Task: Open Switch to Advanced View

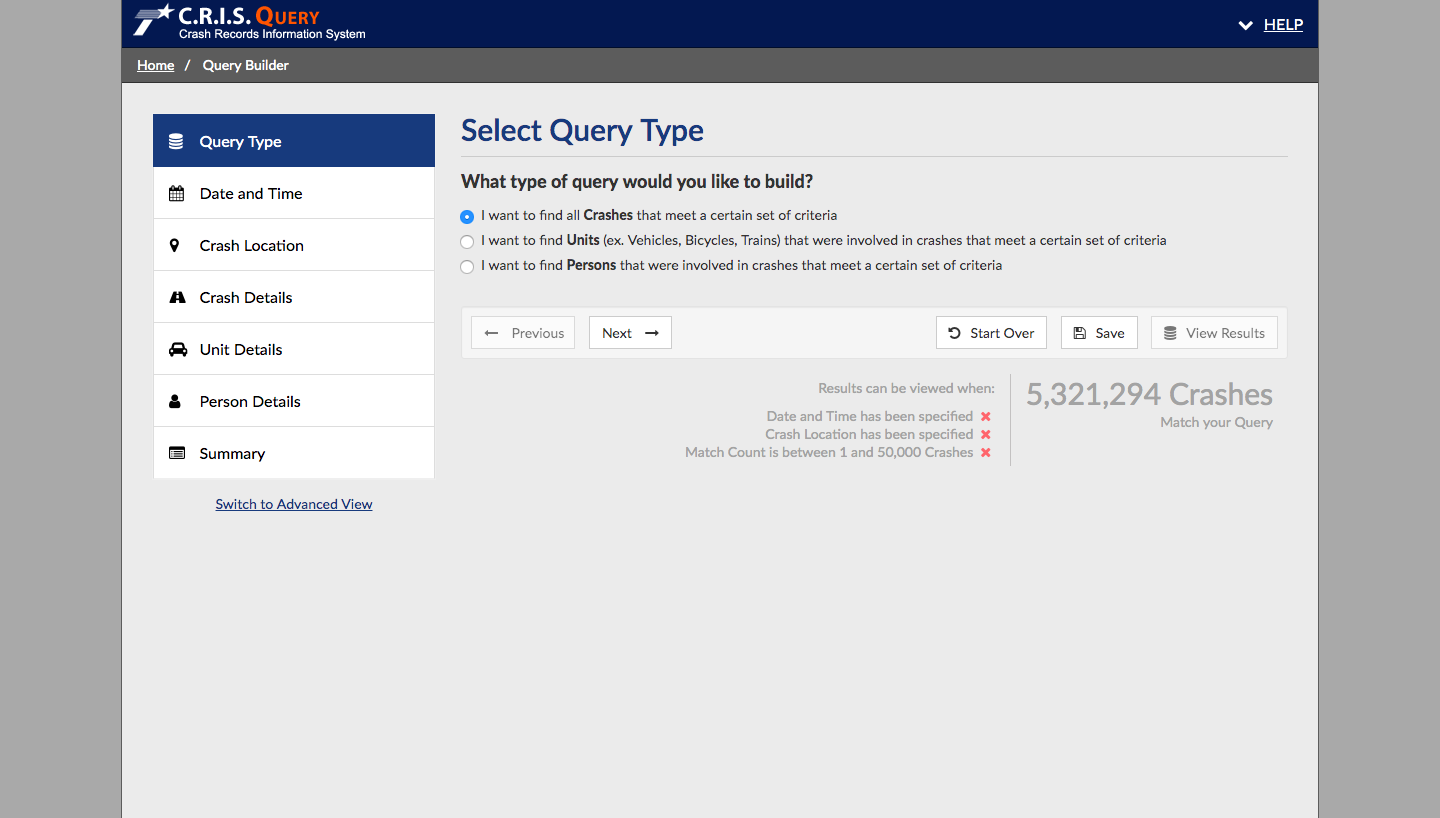Action: [293, 503]
